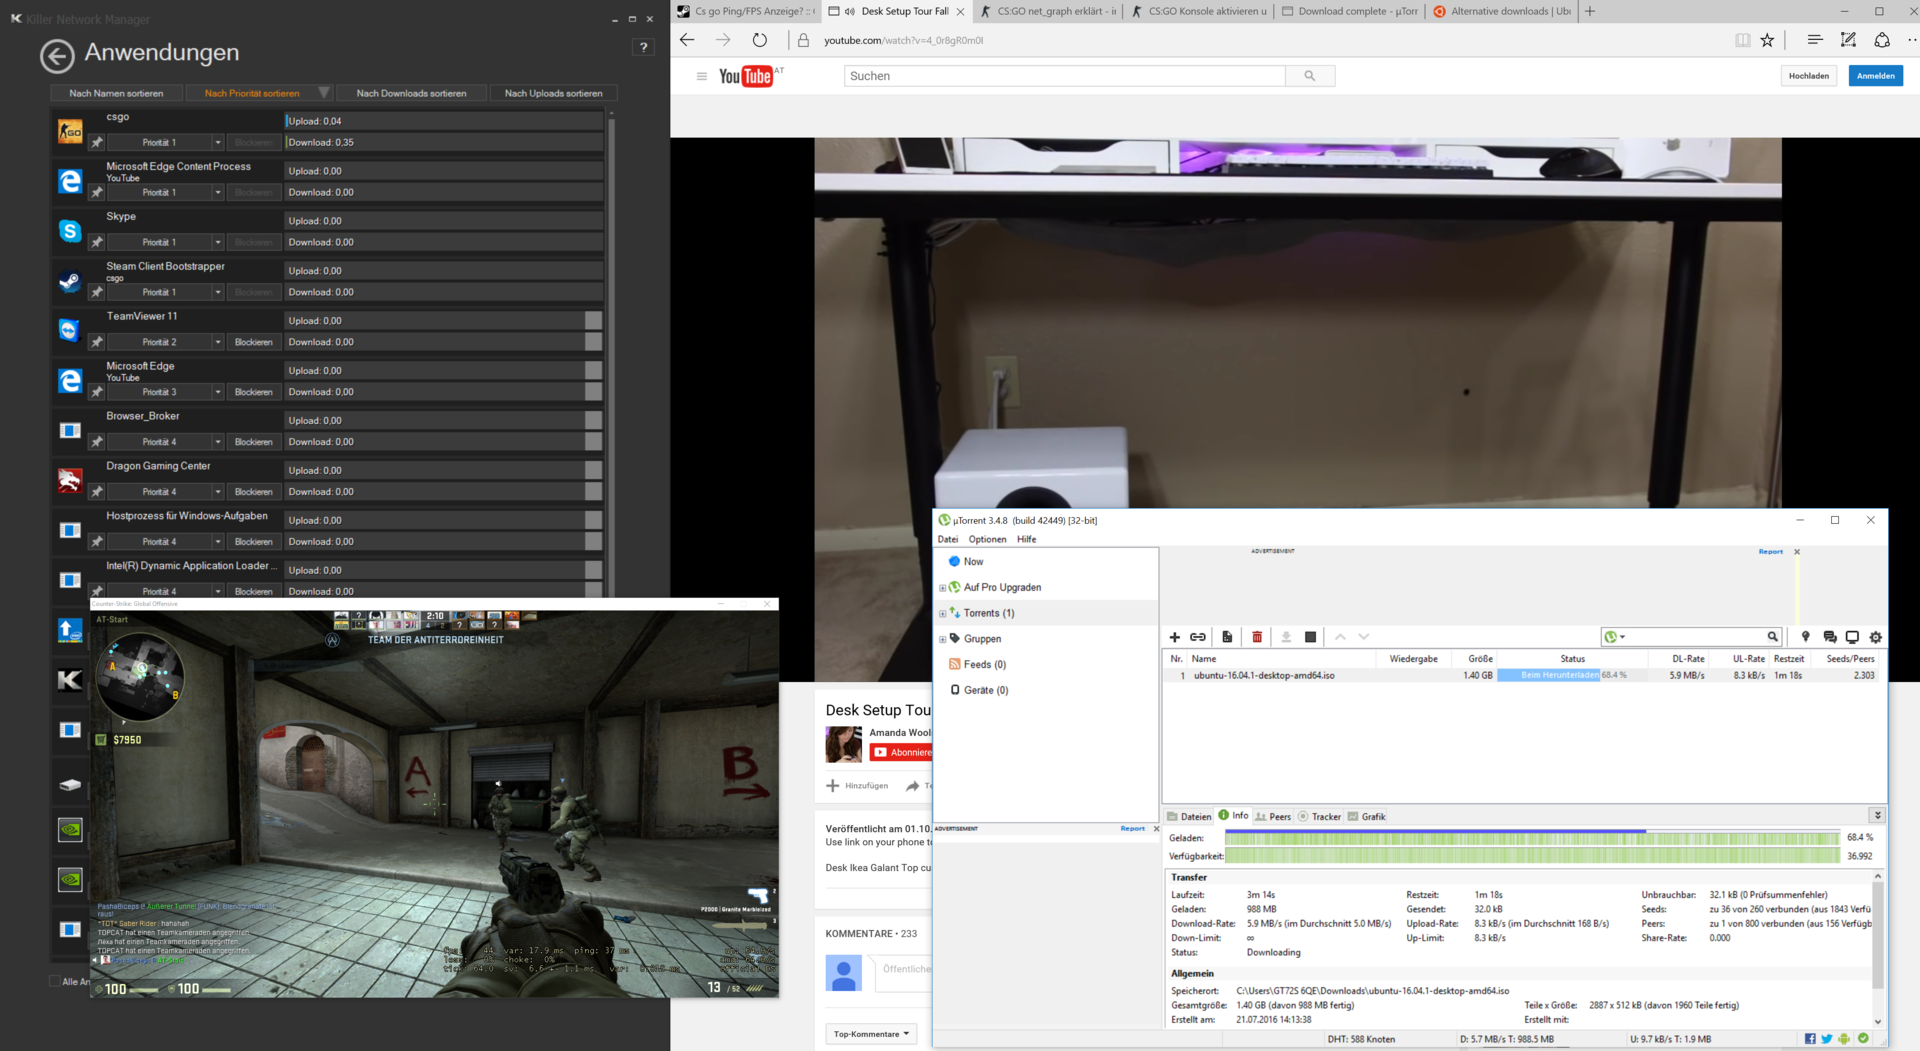Select the Skype icon in Killer list
1920x1051 pixels.
pos(70,231)
